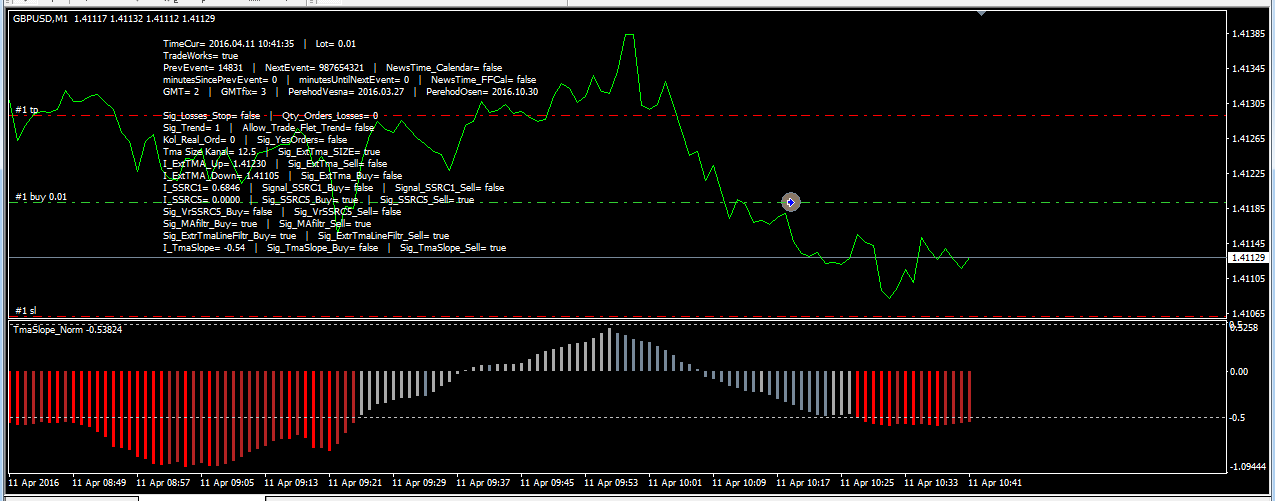
Task: Click the 'PrevEvent= 14831' text
Action: (x=202, y=68)
